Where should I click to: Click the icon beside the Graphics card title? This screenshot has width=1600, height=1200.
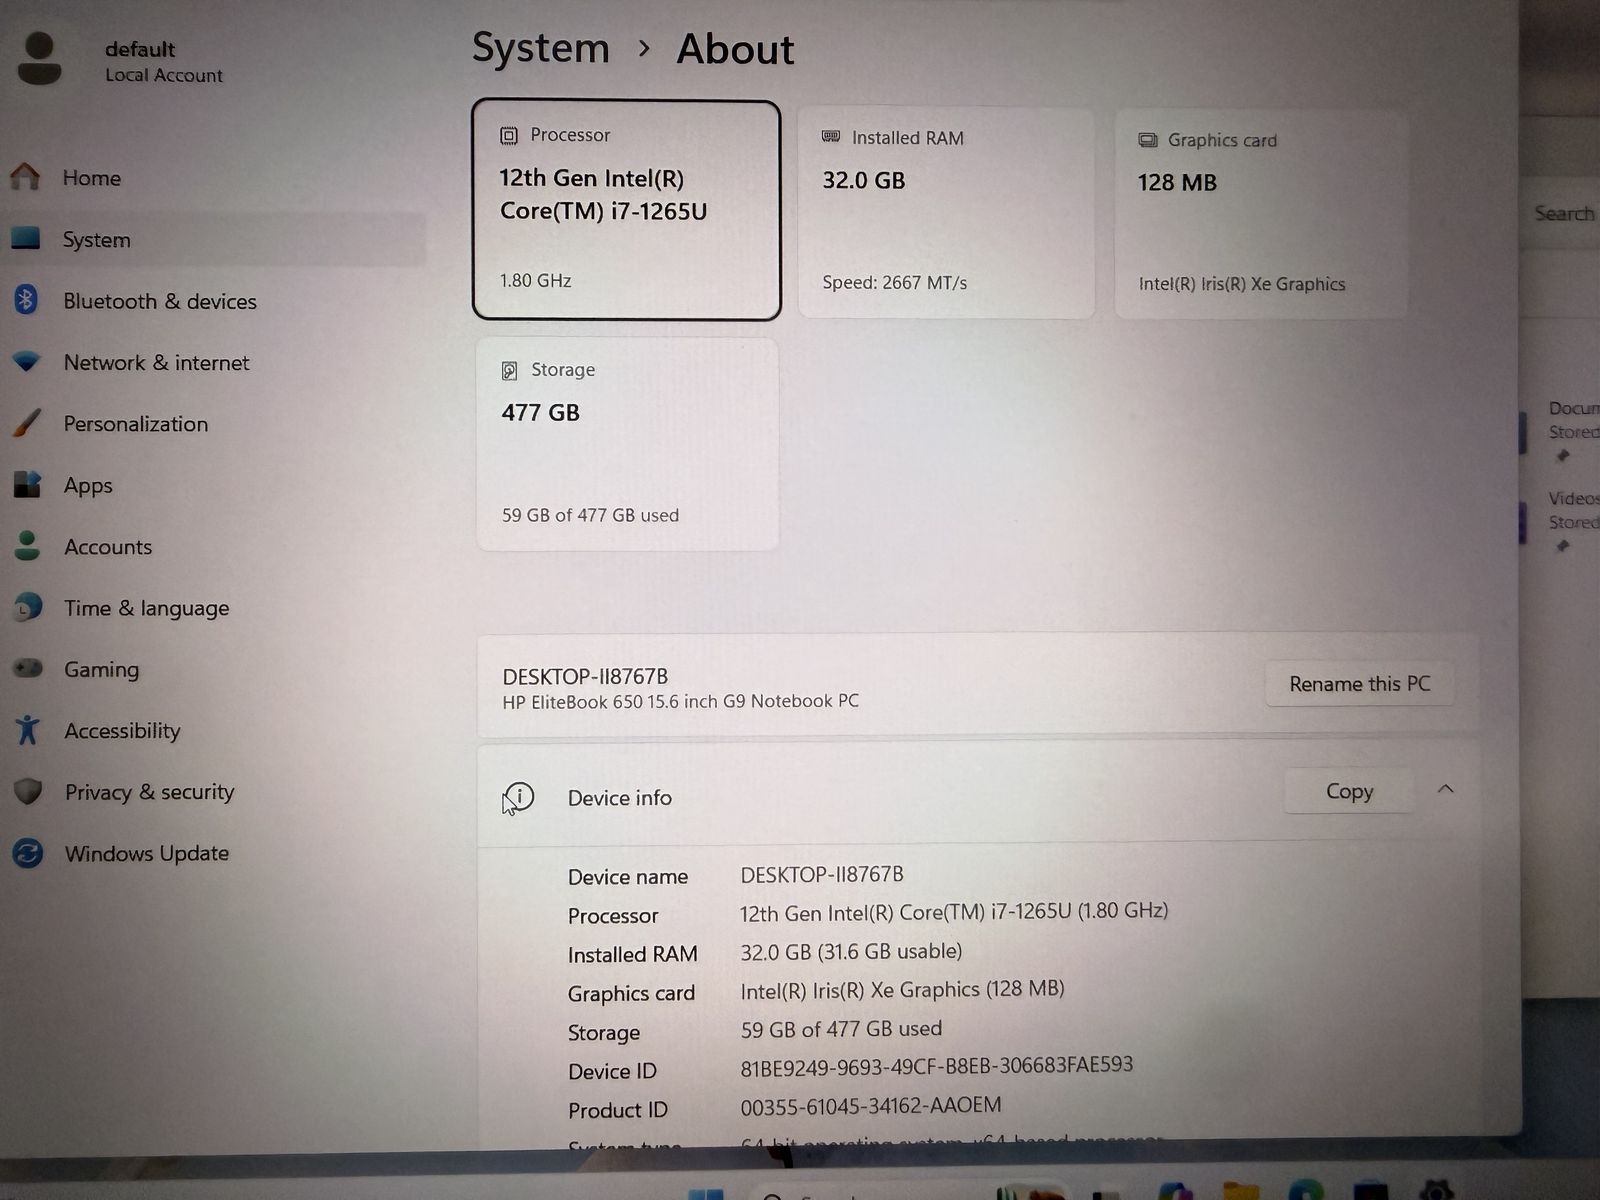1148,140
